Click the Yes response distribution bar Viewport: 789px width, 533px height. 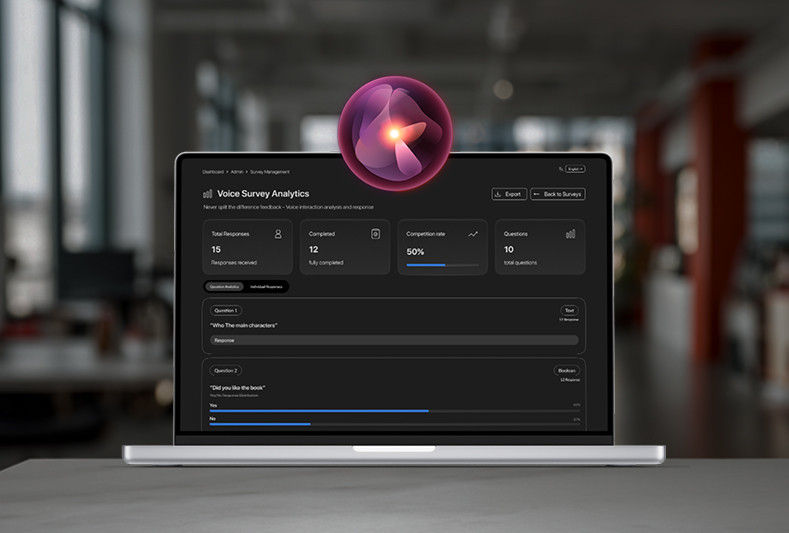click(x=394, y=411)
